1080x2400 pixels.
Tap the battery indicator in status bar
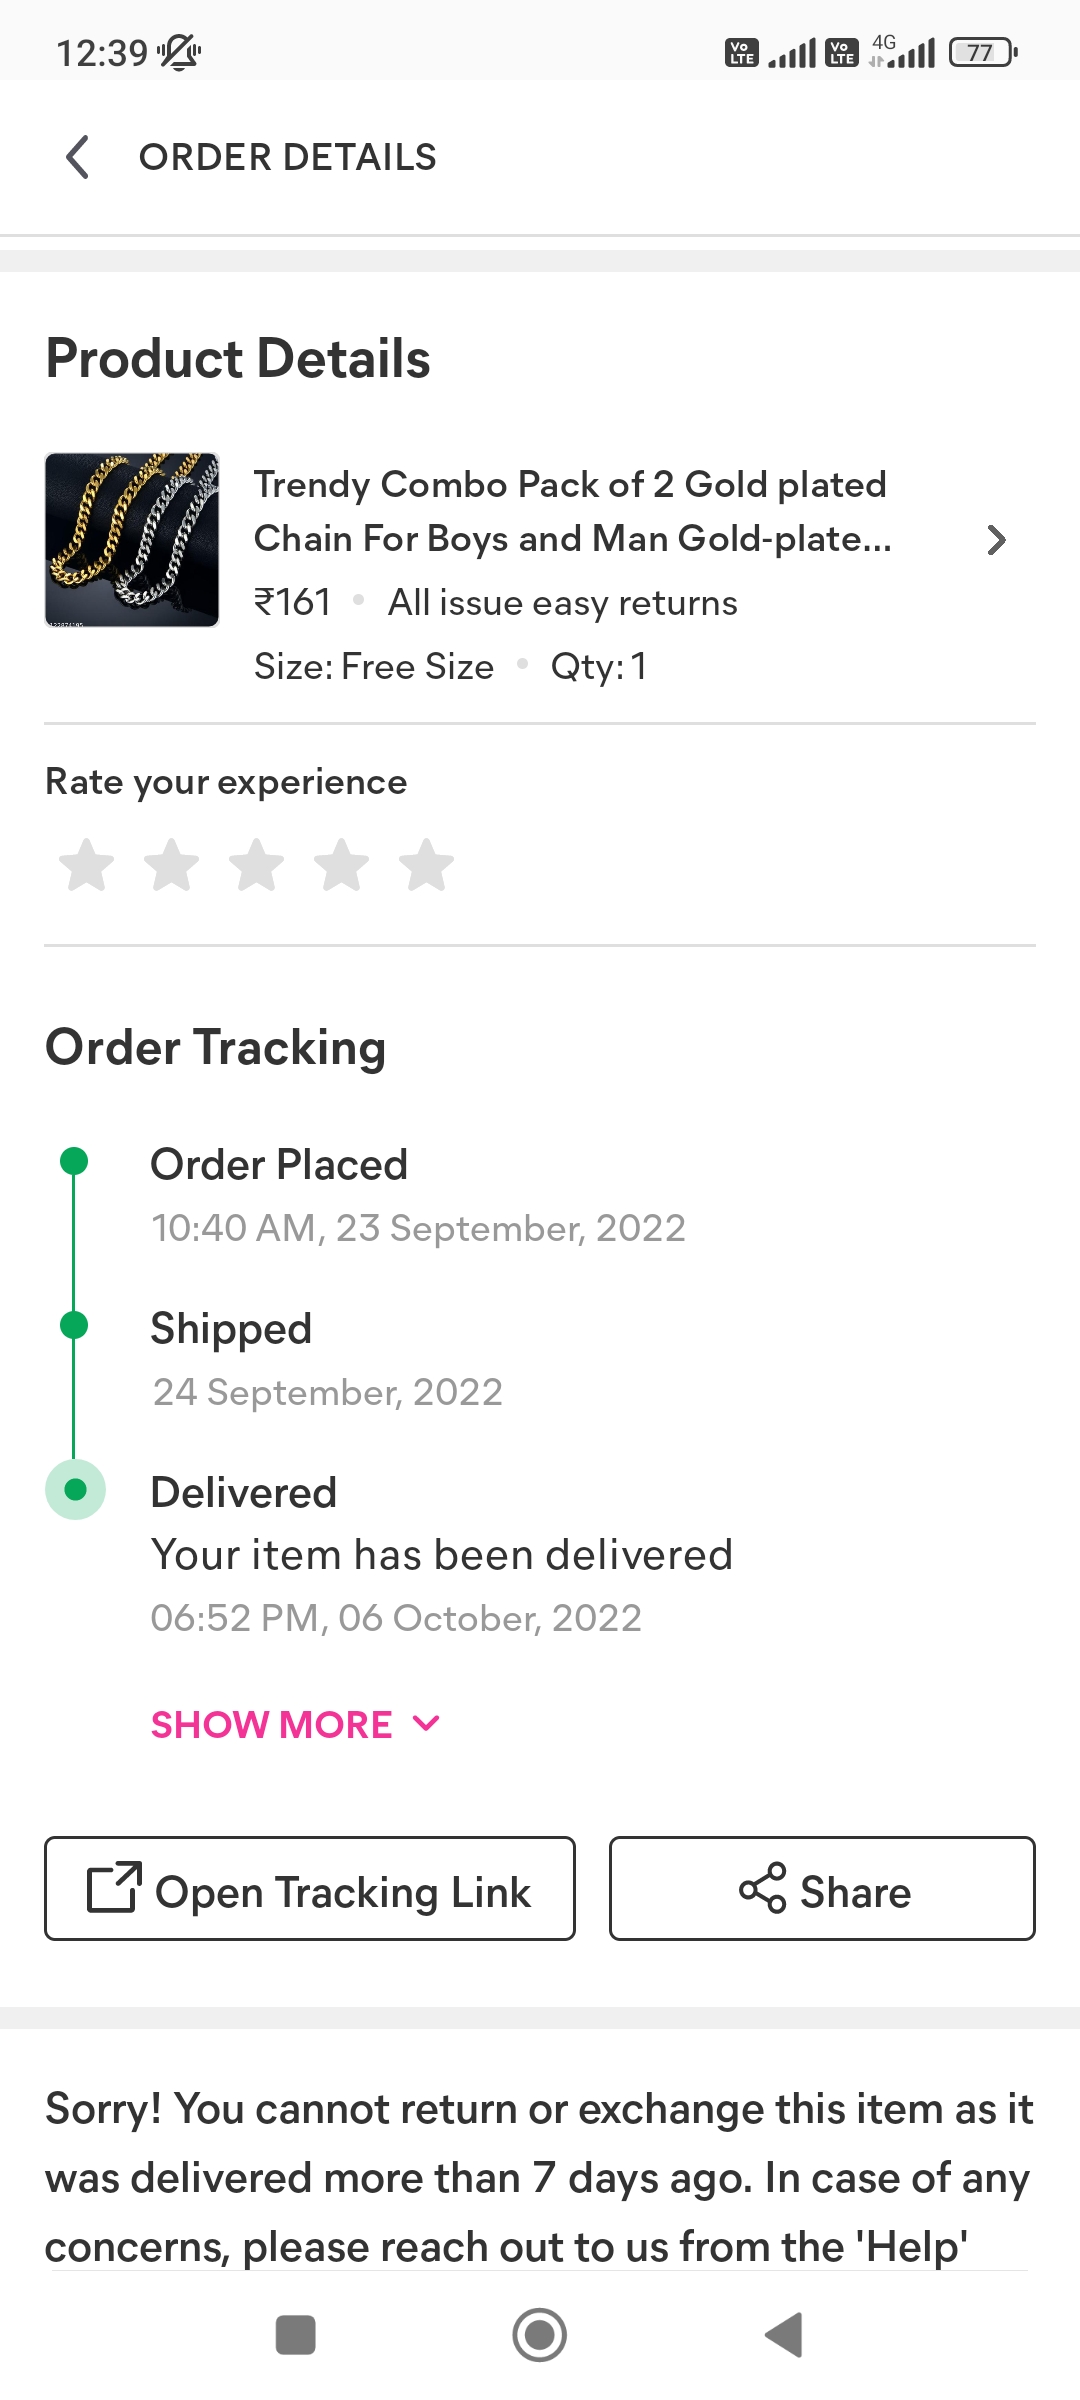click(983, 52)
